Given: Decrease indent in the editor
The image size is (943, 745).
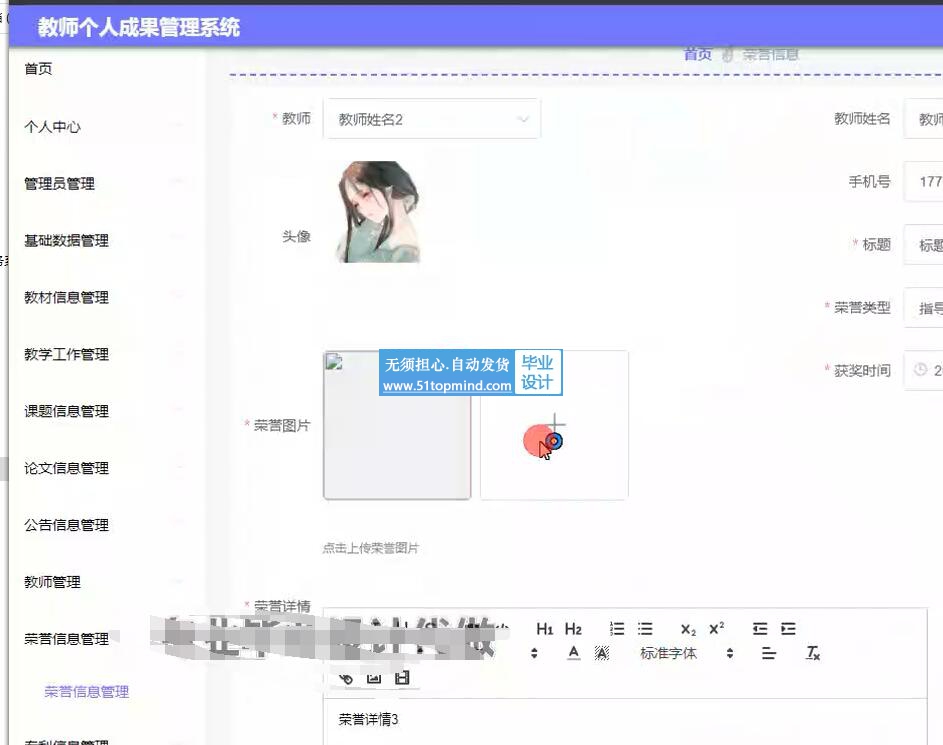Looking at the screenshot, I should click(760, 629).
